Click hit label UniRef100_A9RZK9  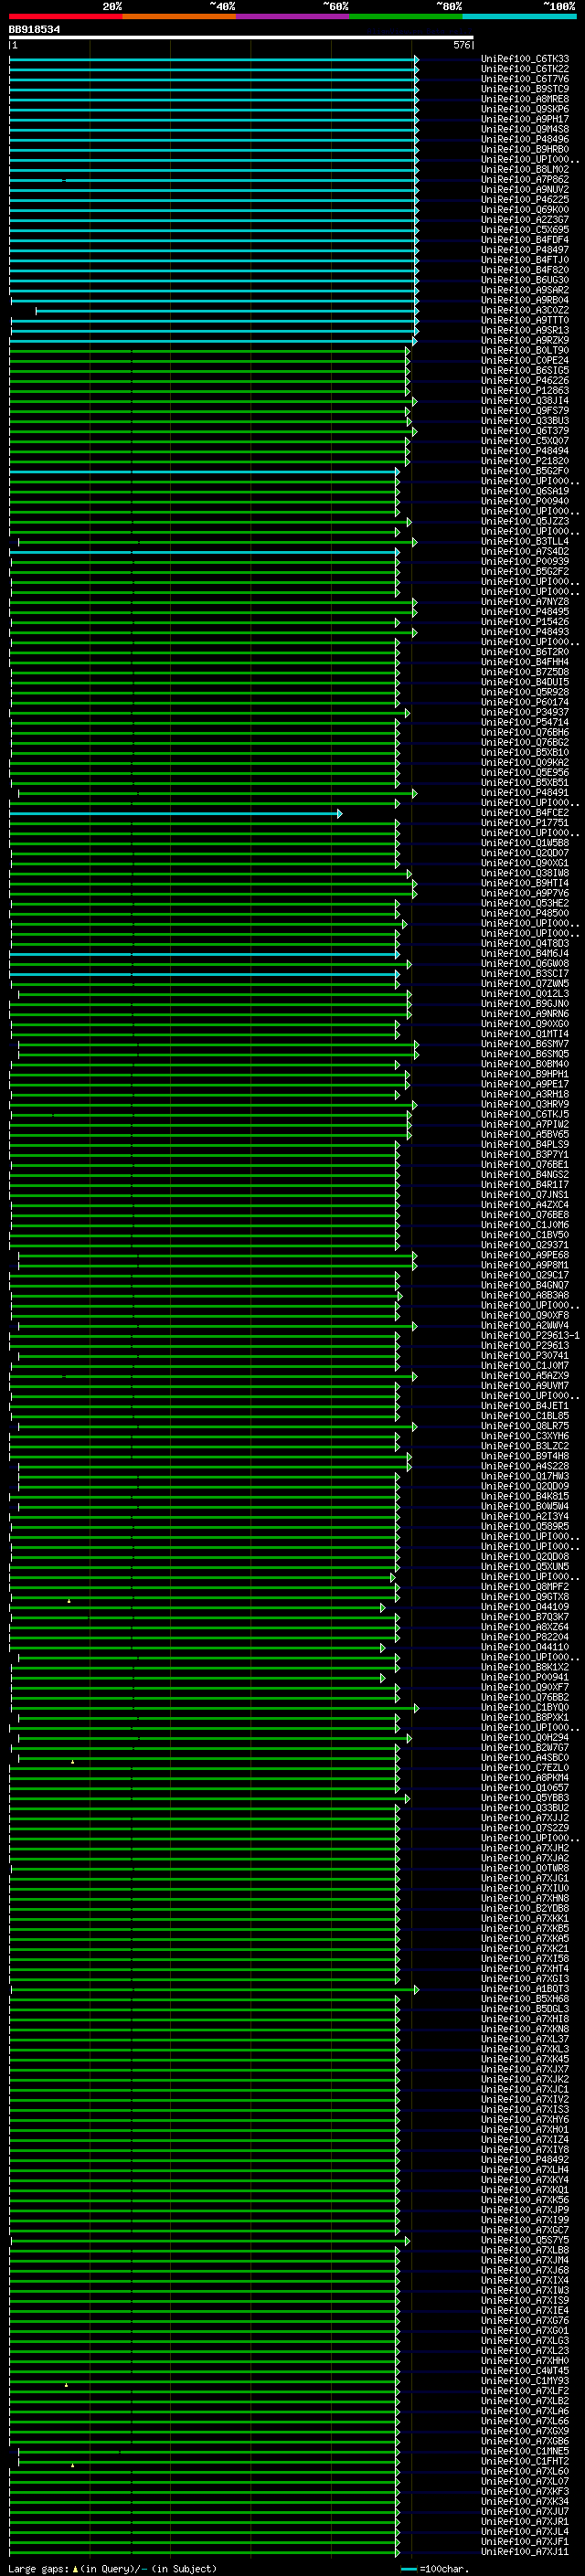point(525,340)
